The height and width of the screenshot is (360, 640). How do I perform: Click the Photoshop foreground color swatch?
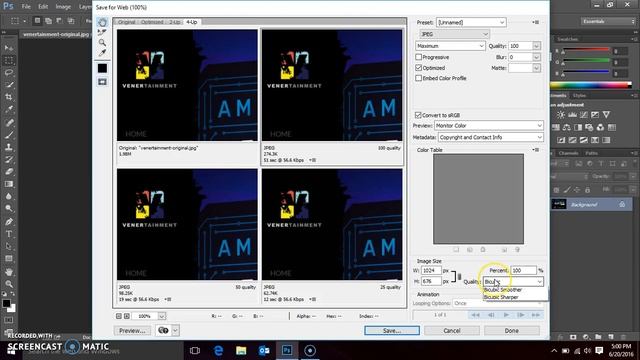(x=6, y=303)
